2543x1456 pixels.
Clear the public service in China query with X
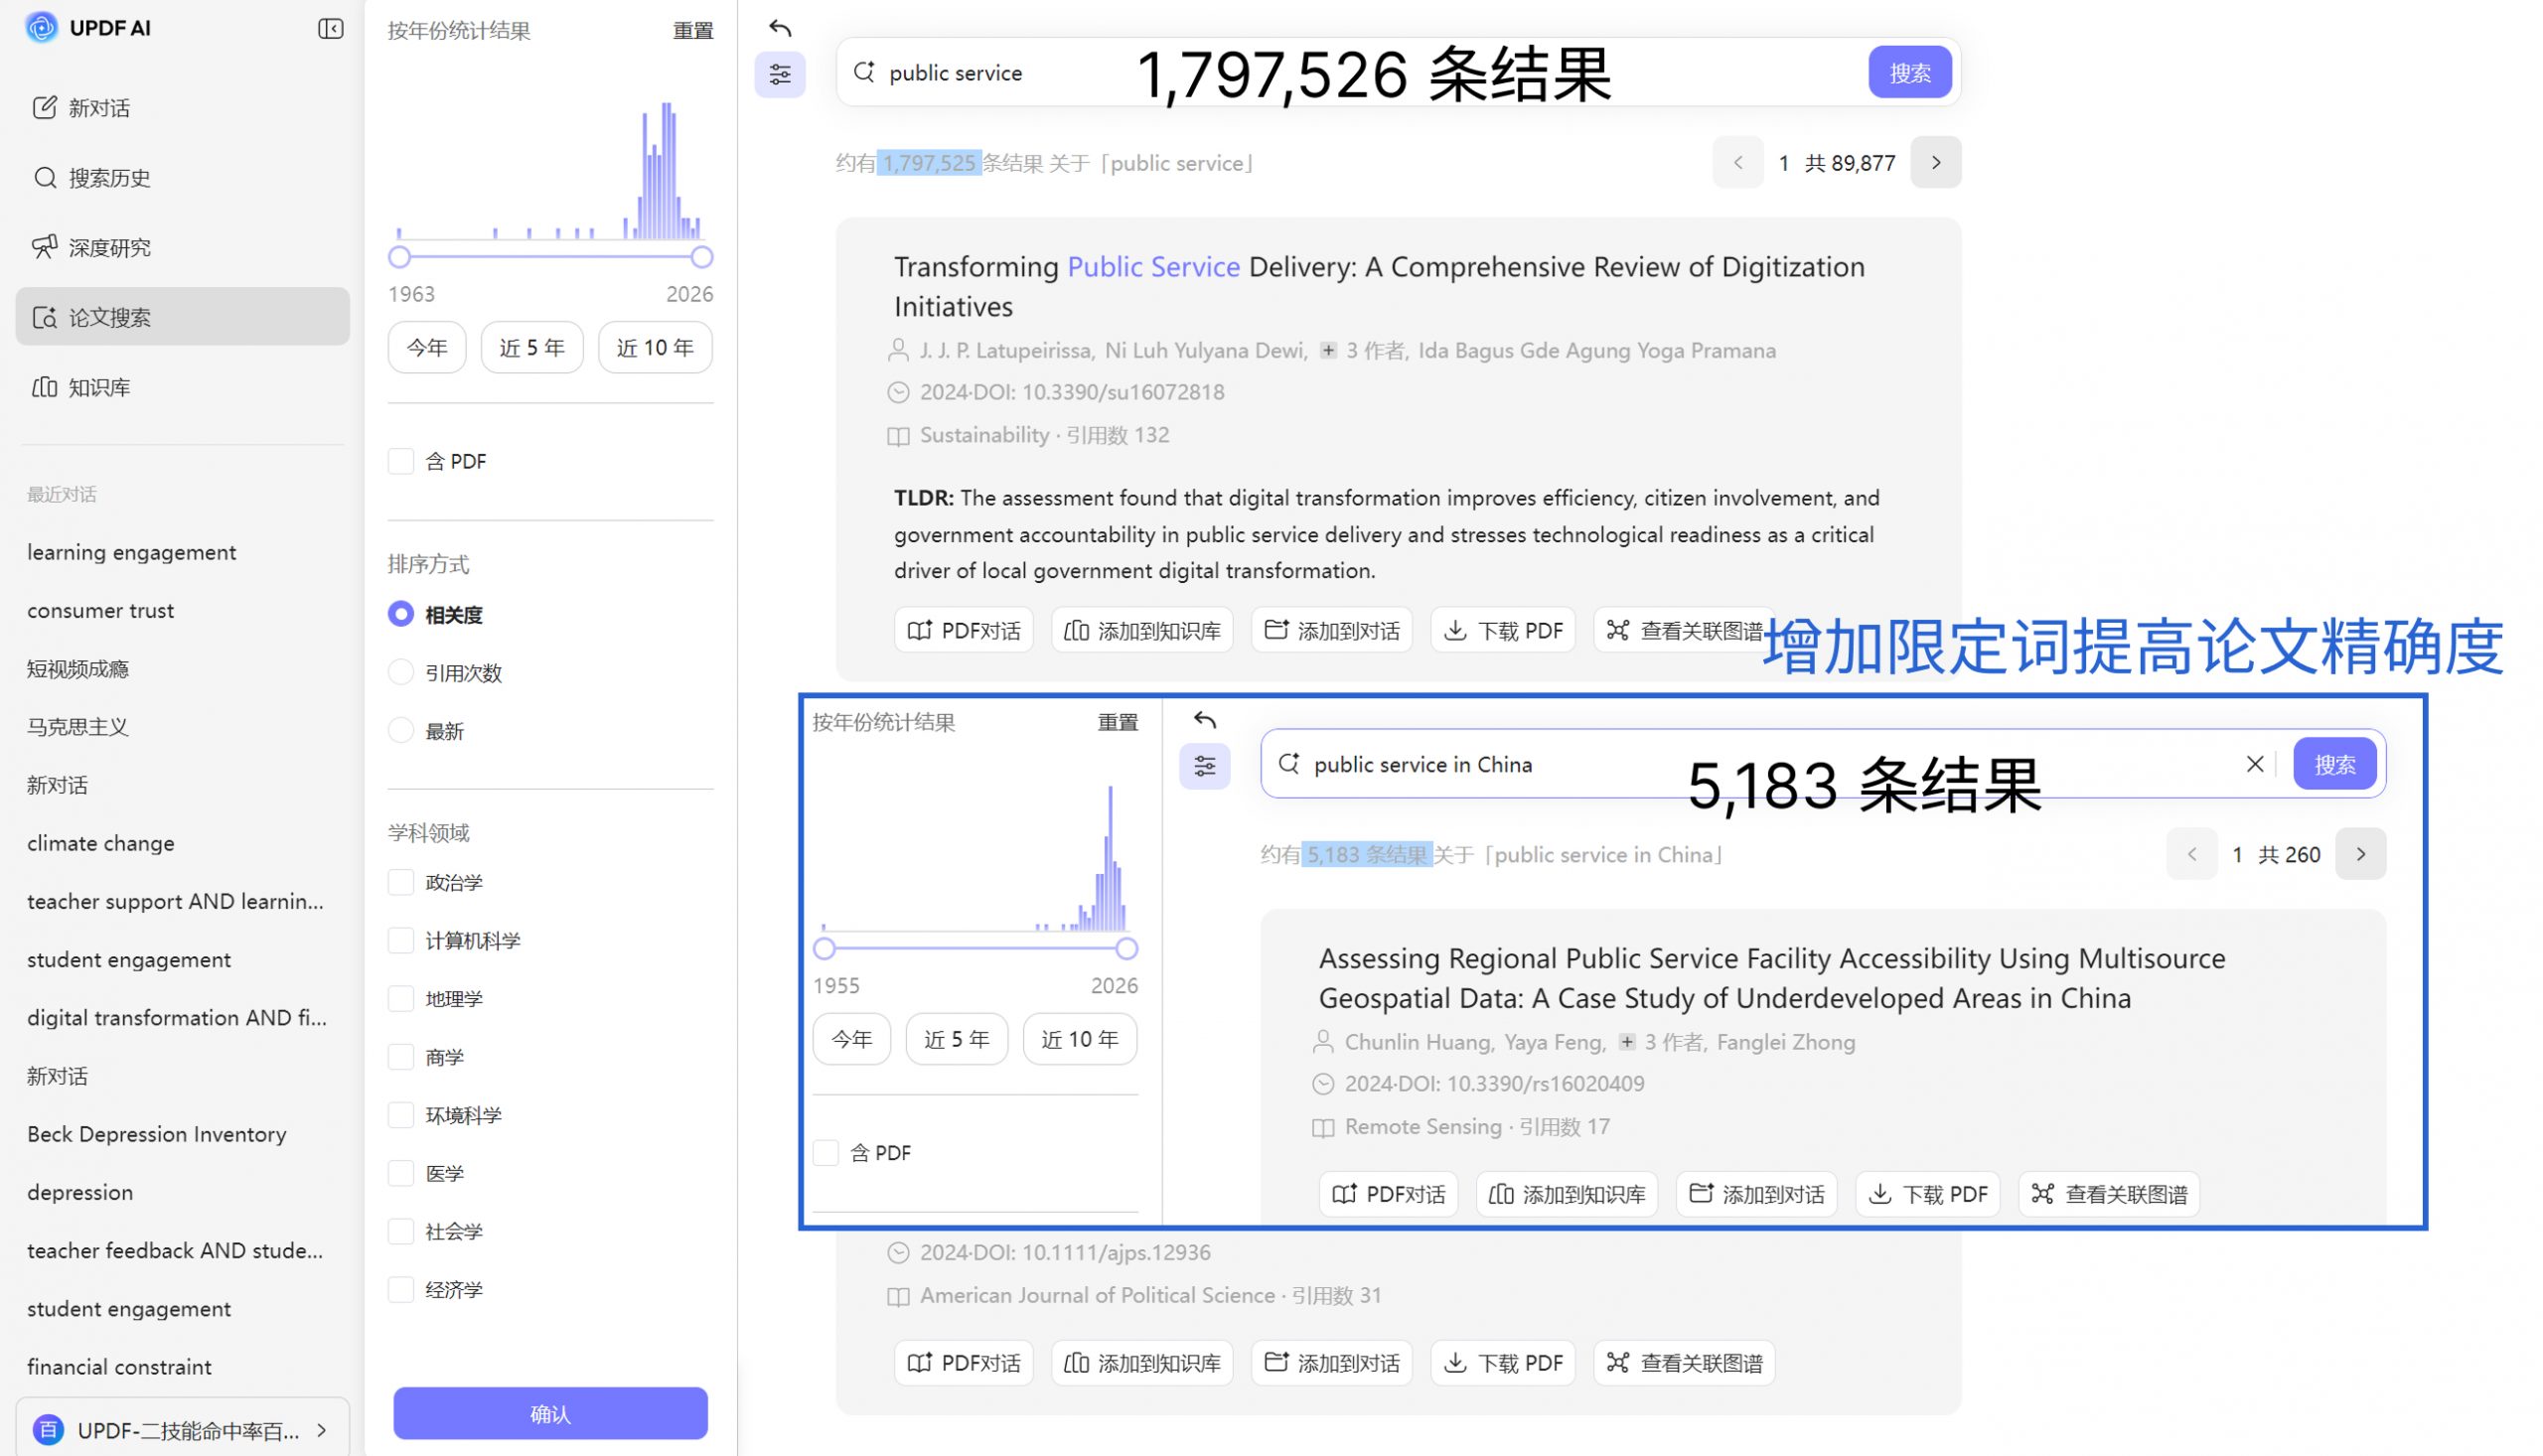tap(2254, 764)
